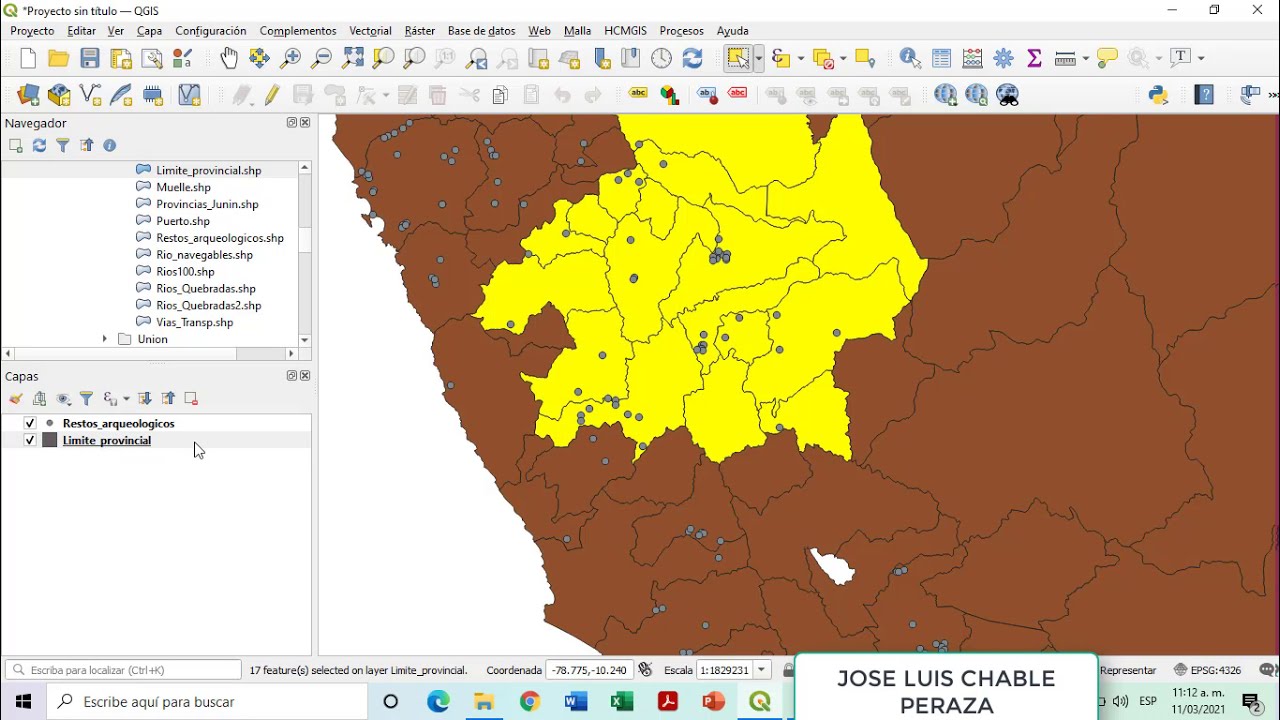Open the Processing Toolbox gear icon
1280x720 pixels.
[x=1004, y=59]
